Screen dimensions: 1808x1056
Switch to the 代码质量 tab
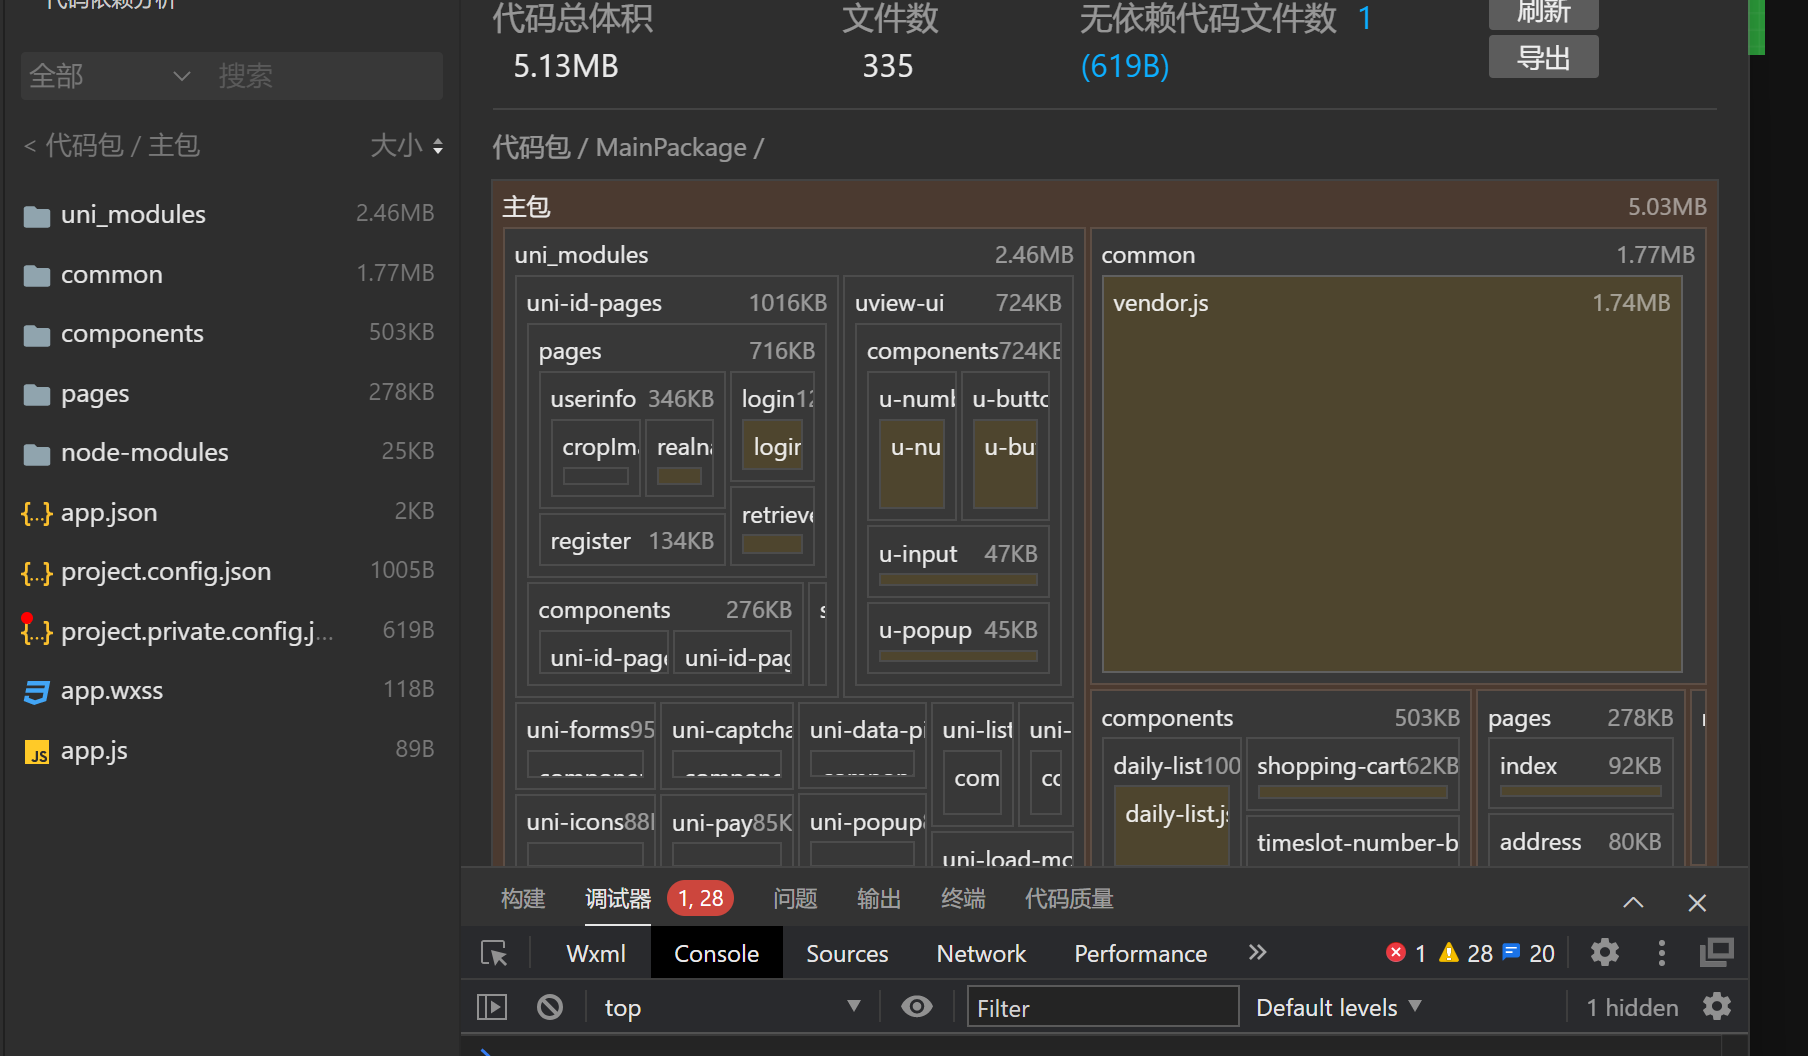point(1069,899)
